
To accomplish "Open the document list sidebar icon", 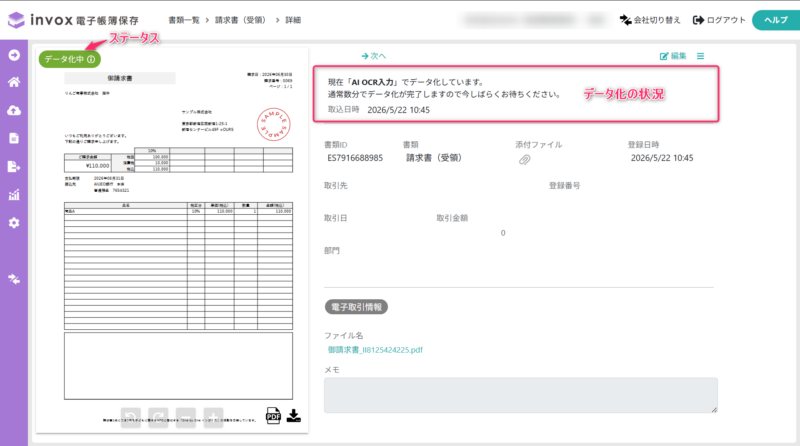I will point(14,138).
